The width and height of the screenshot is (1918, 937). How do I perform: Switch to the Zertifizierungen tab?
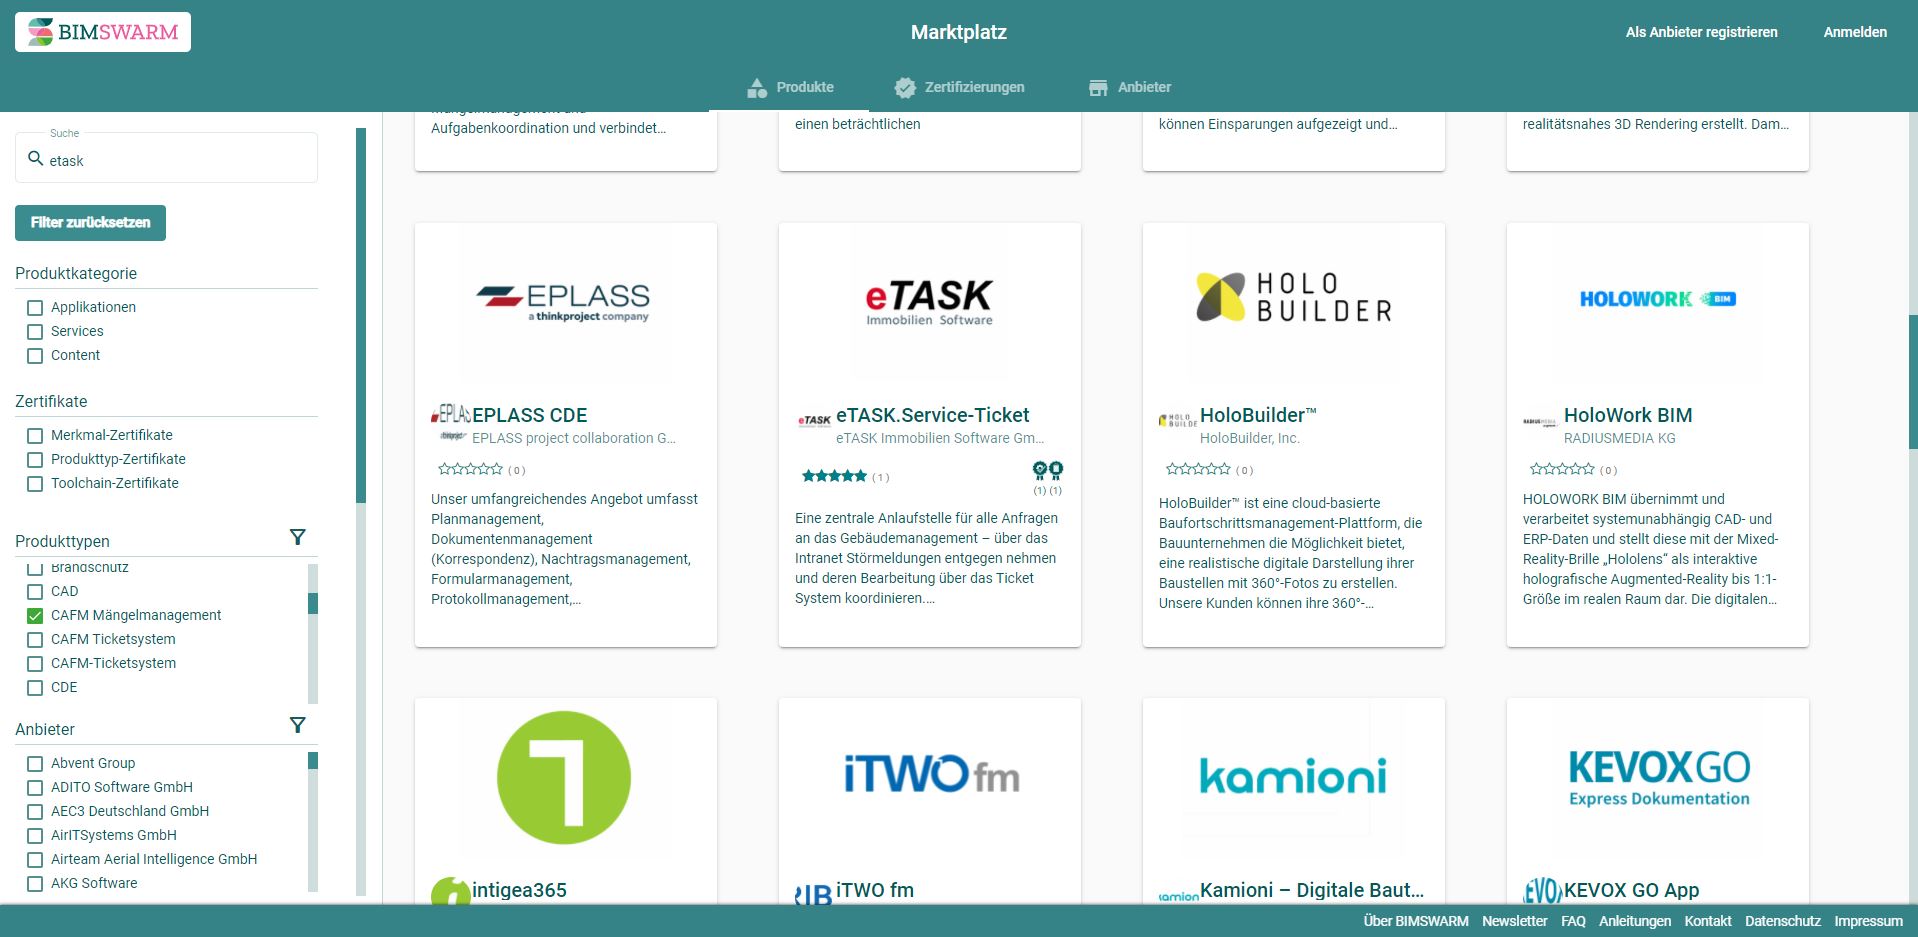tap(959, 88)
